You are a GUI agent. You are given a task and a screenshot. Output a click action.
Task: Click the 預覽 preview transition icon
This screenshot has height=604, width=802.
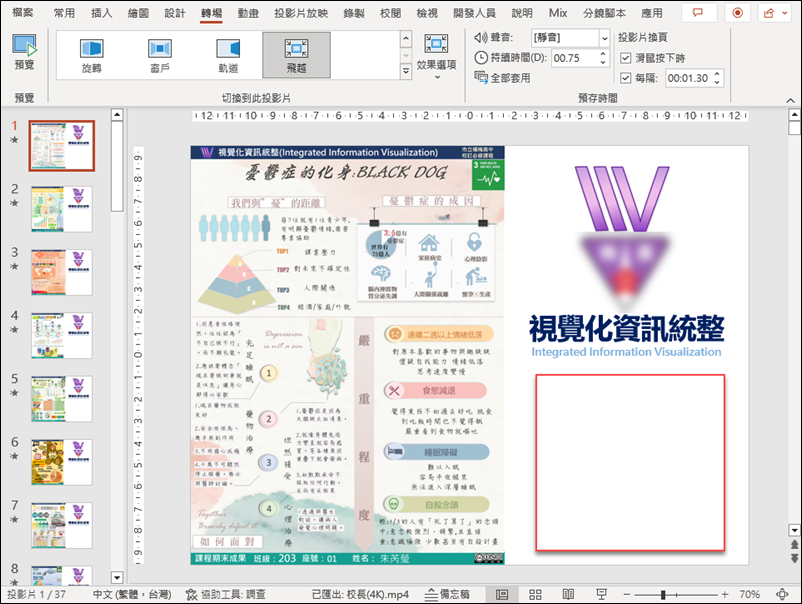click(24, 52)
